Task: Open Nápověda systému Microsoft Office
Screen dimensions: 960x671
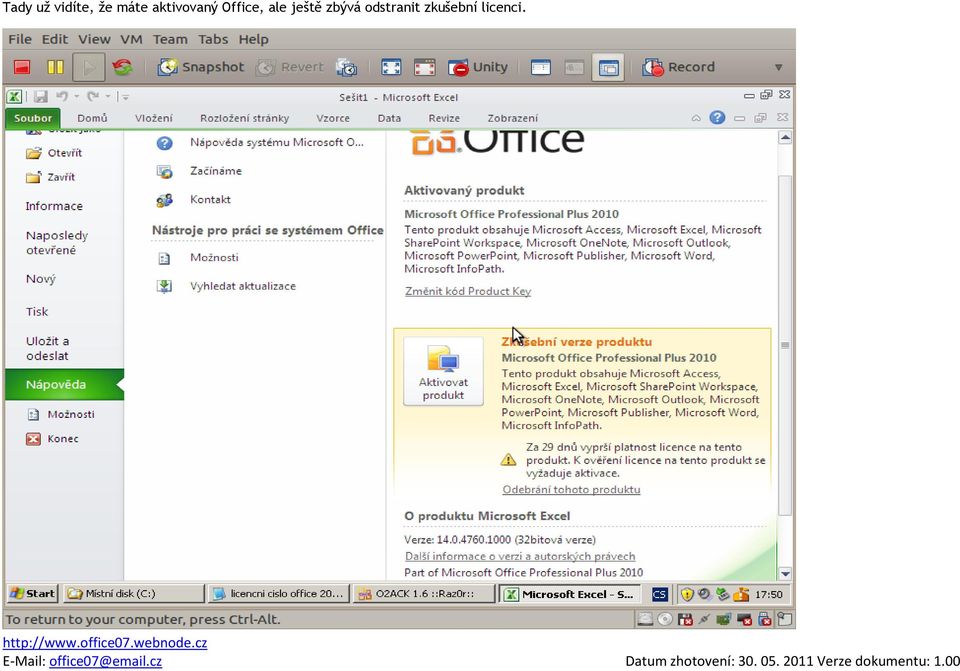Action: click(260, 143)
